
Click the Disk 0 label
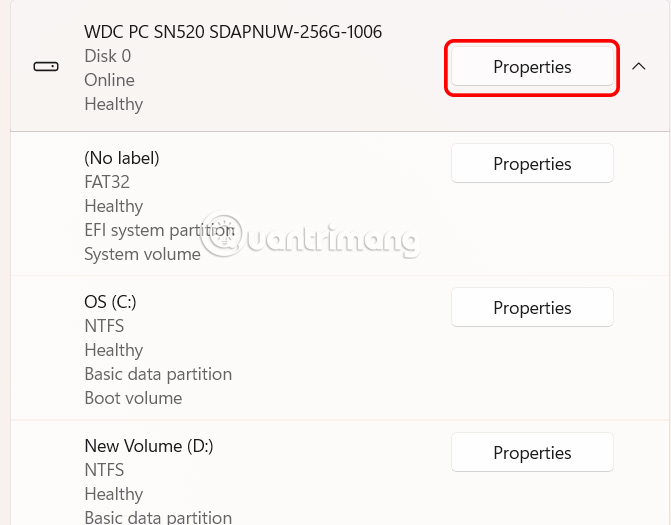(107, 56)
